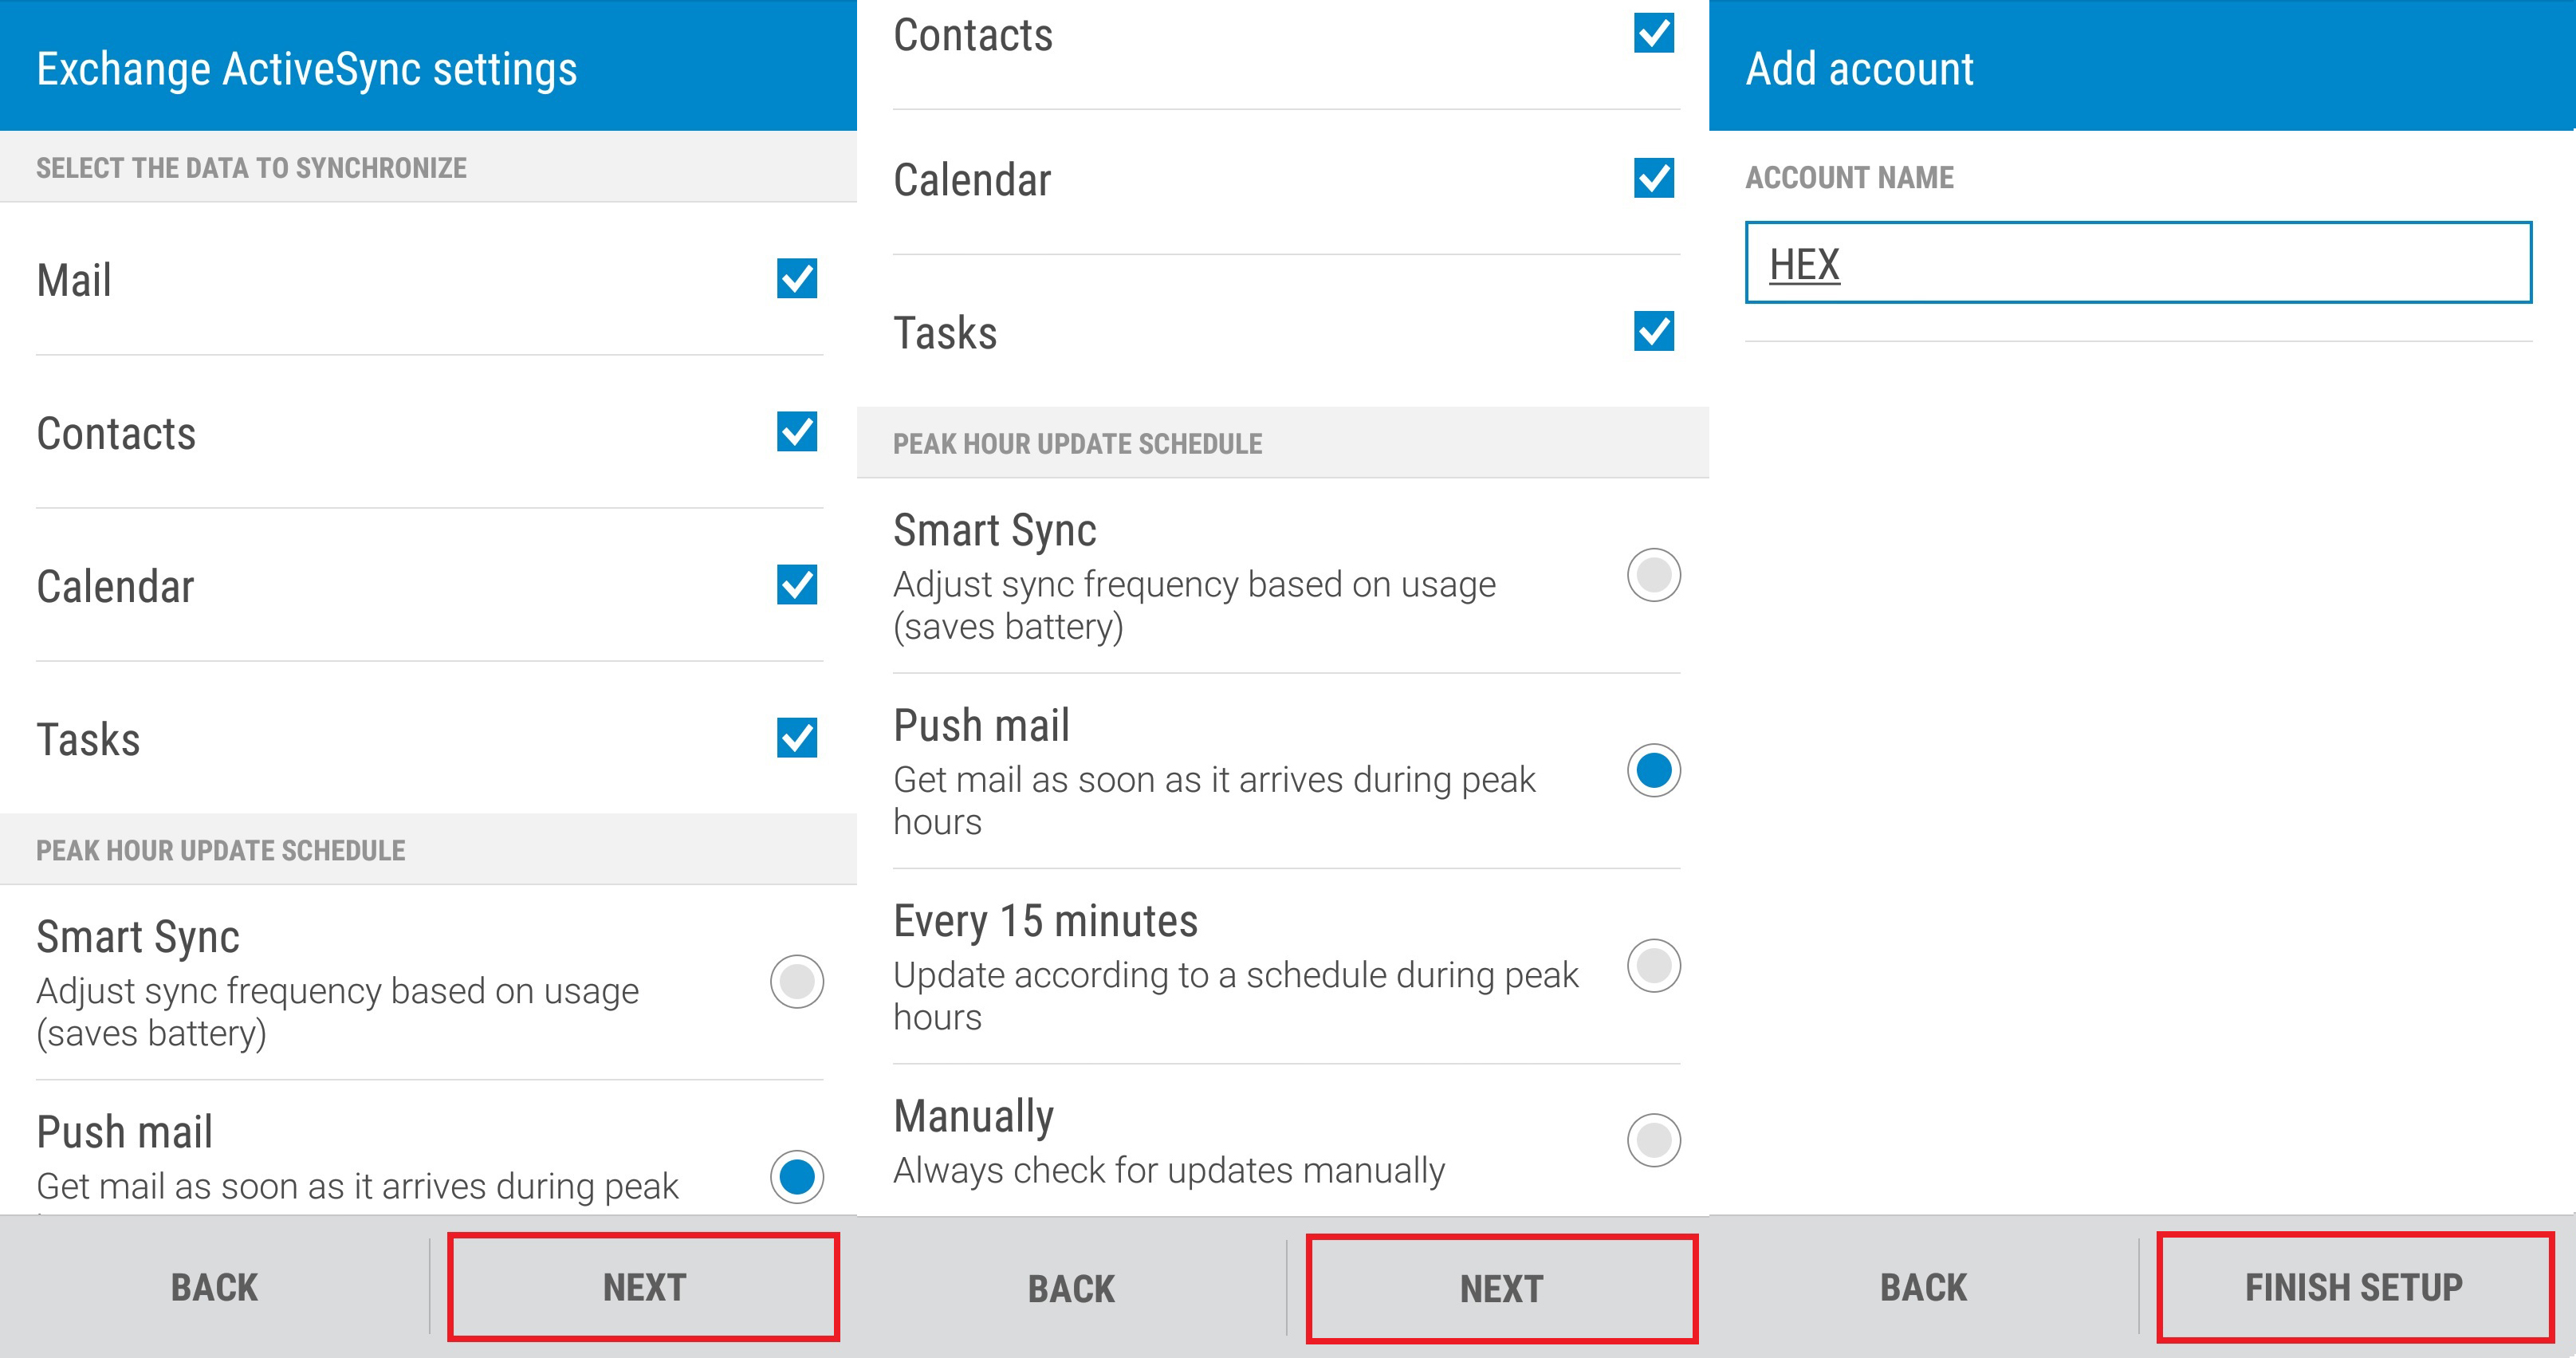Click the ACCOUNT NAME label

1849,177
